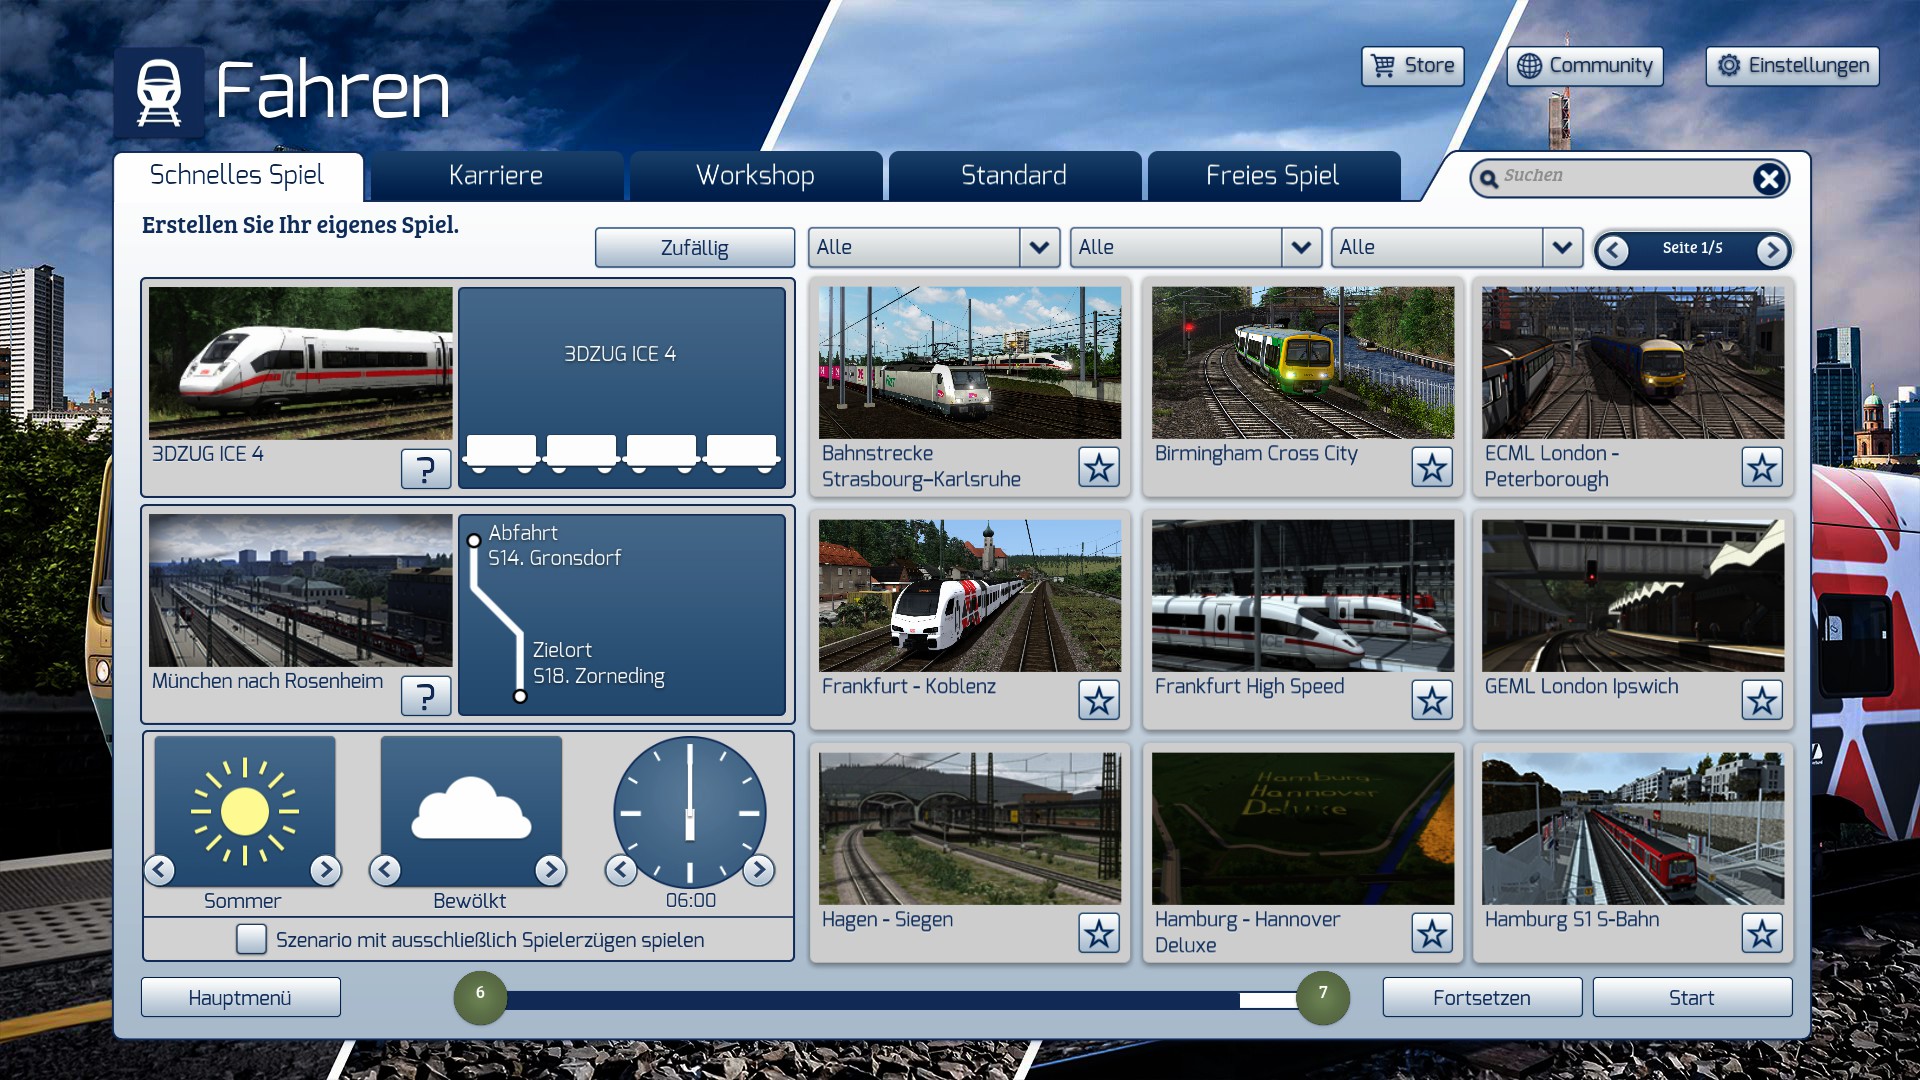Expand the second Alle filter dropdown
The width and height of the screenshot is (1920, 1080).
point(1300,247)
